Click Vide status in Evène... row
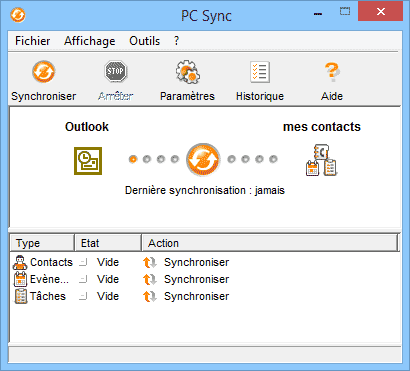410x371 pixels. pyautogui.click(x=108, y=279)
